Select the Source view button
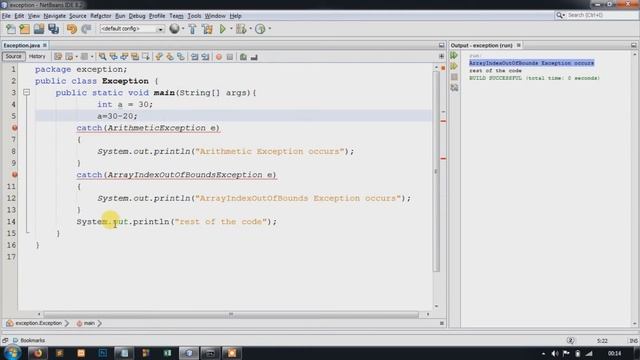This screenshot has height=360, width=640. pos(13,57)
